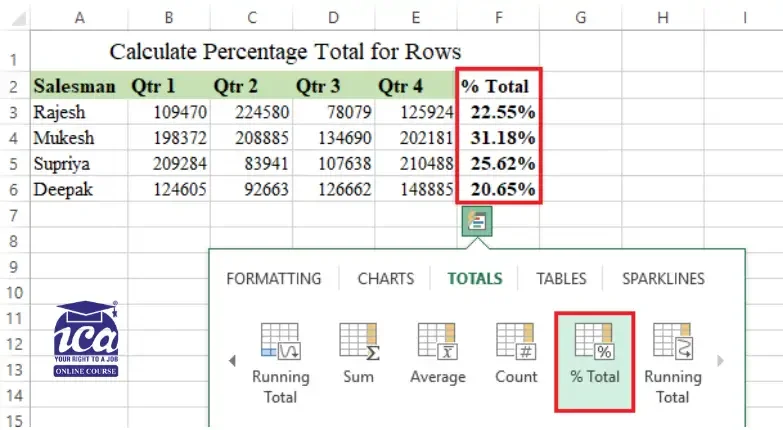783x430 pixels.
Task: Click the Quick Analysis button below column F
Action: click(x=477, y=221)
